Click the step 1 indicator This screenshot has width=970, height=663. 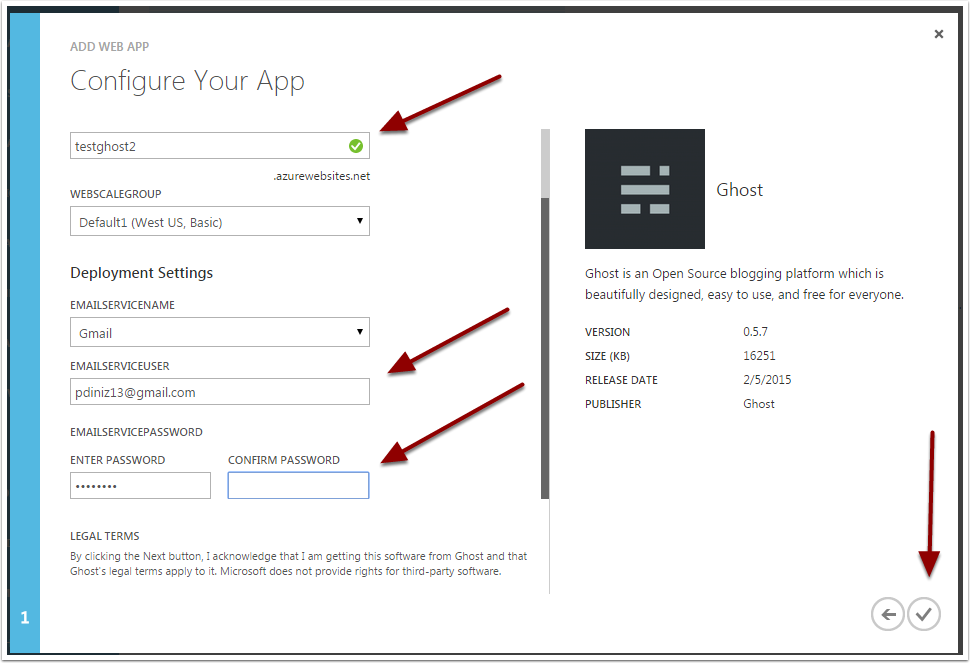25,617
